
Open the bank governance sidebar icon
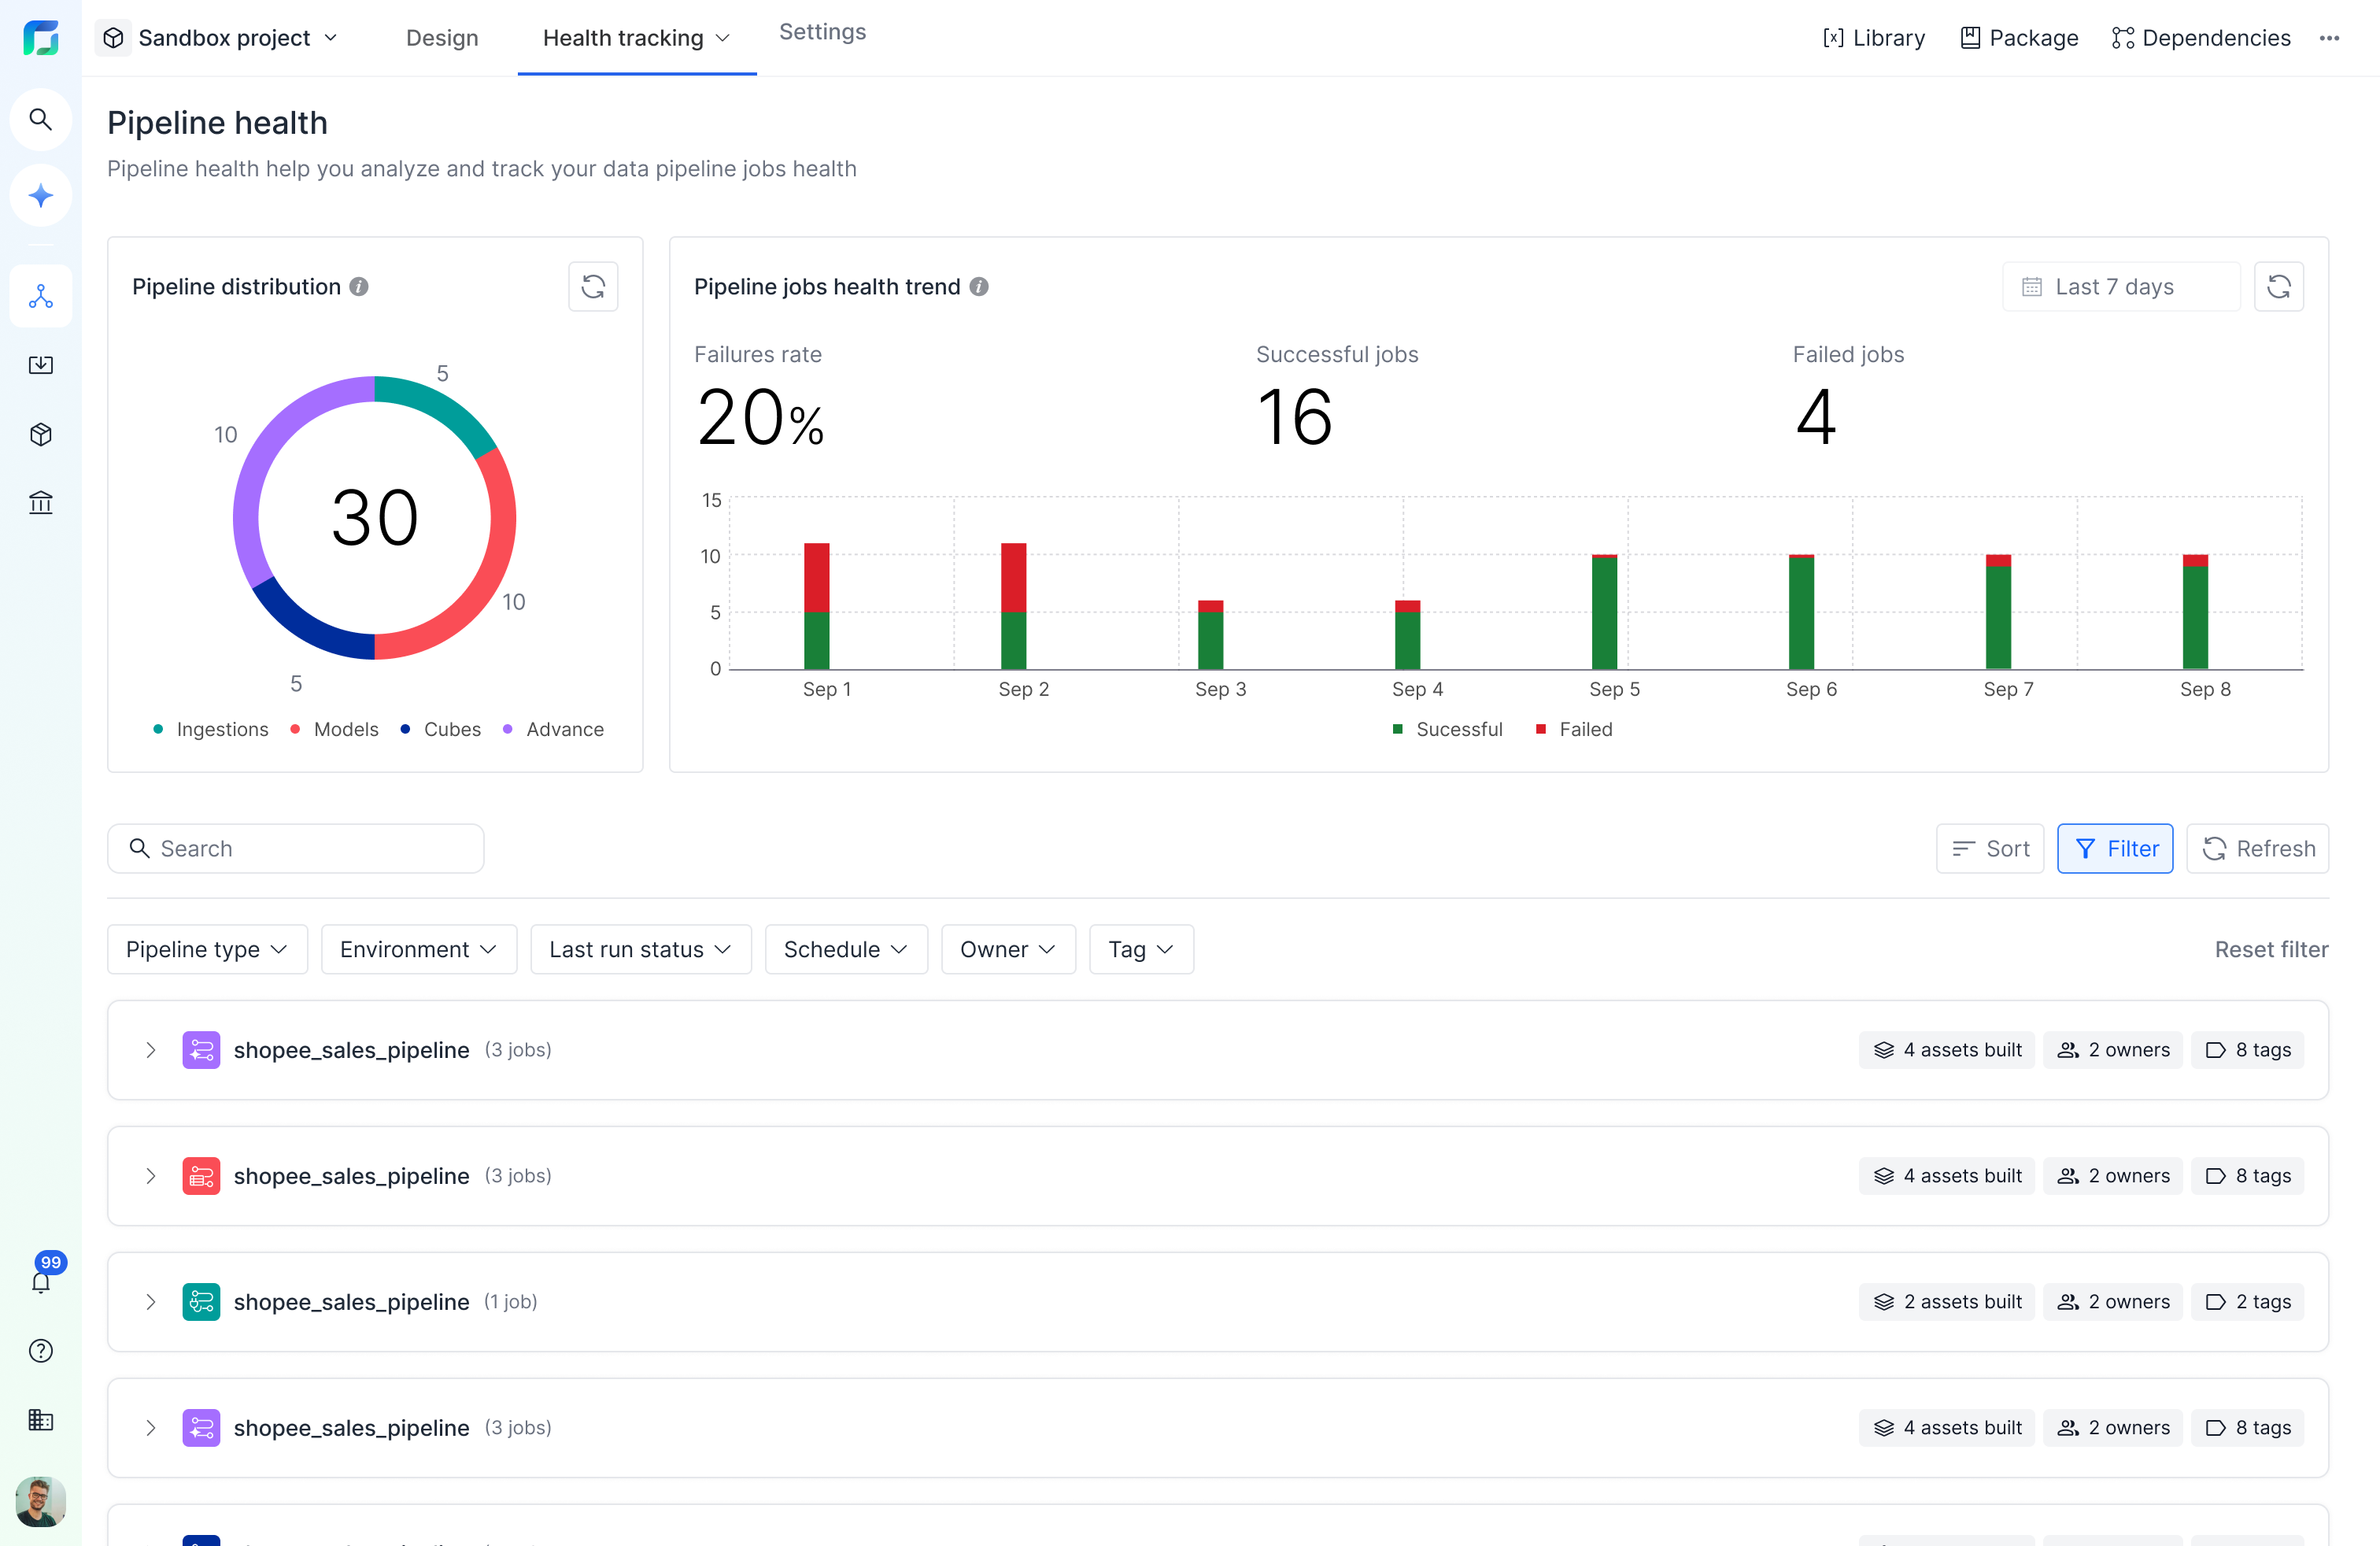tap(40, 503)
